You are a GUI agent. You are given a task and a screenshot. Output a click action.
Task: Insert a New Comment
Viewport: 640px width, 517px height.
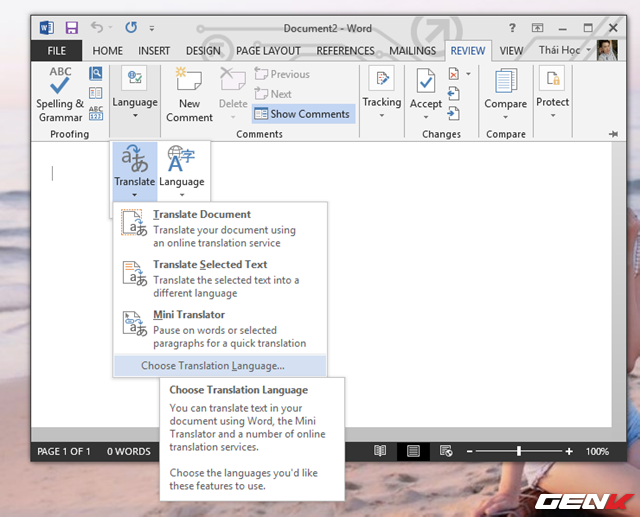click(189, 95)
